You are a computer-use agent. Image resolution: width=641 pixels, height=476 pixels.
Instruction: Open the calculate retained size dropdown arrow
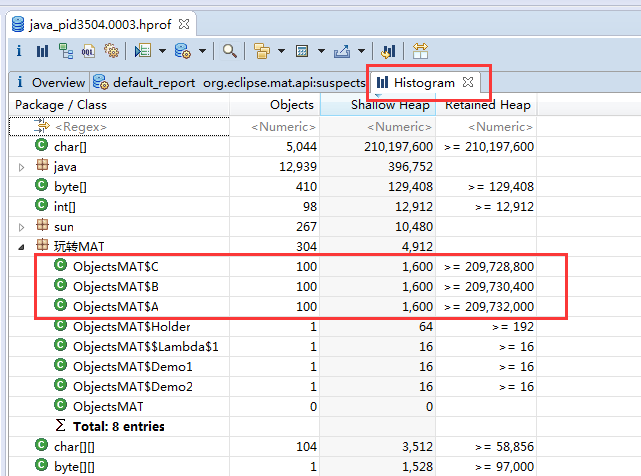pyautogui.click(x=321, y=51)
